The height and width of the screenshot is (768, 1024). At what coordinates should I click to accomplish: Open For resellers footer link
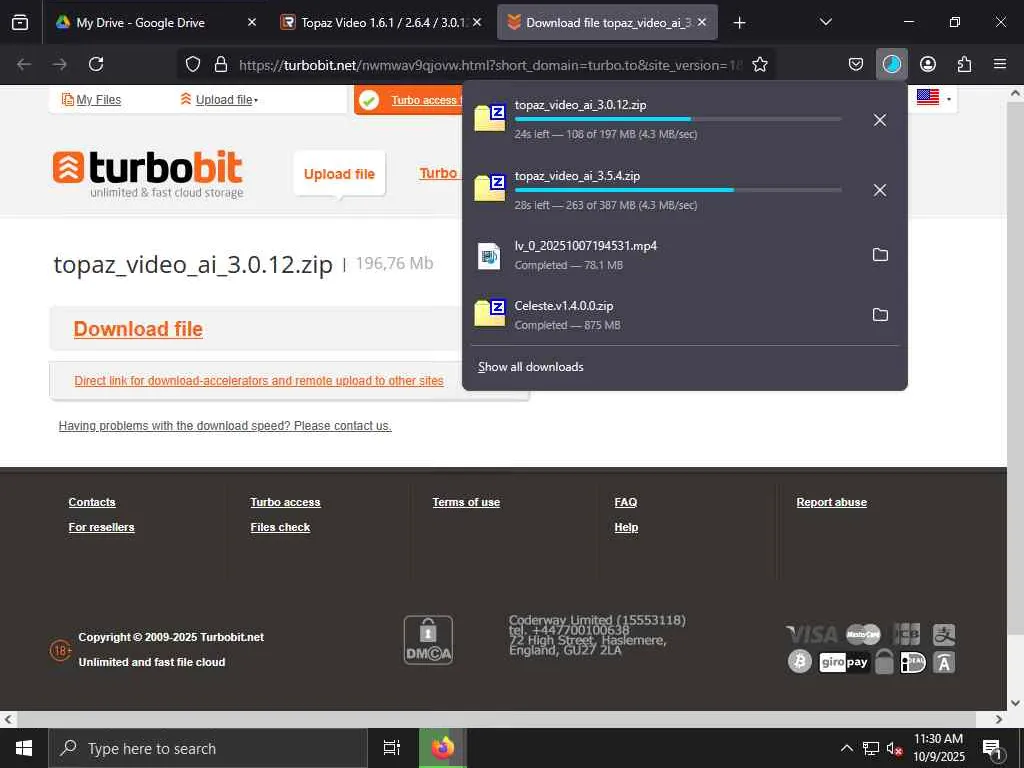(x=101, y=527)
